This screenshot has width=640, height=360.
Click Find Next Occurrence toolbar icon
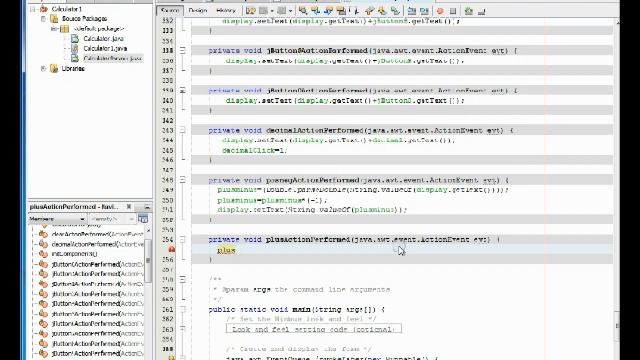pyautogui.click(x=328, y=11)
